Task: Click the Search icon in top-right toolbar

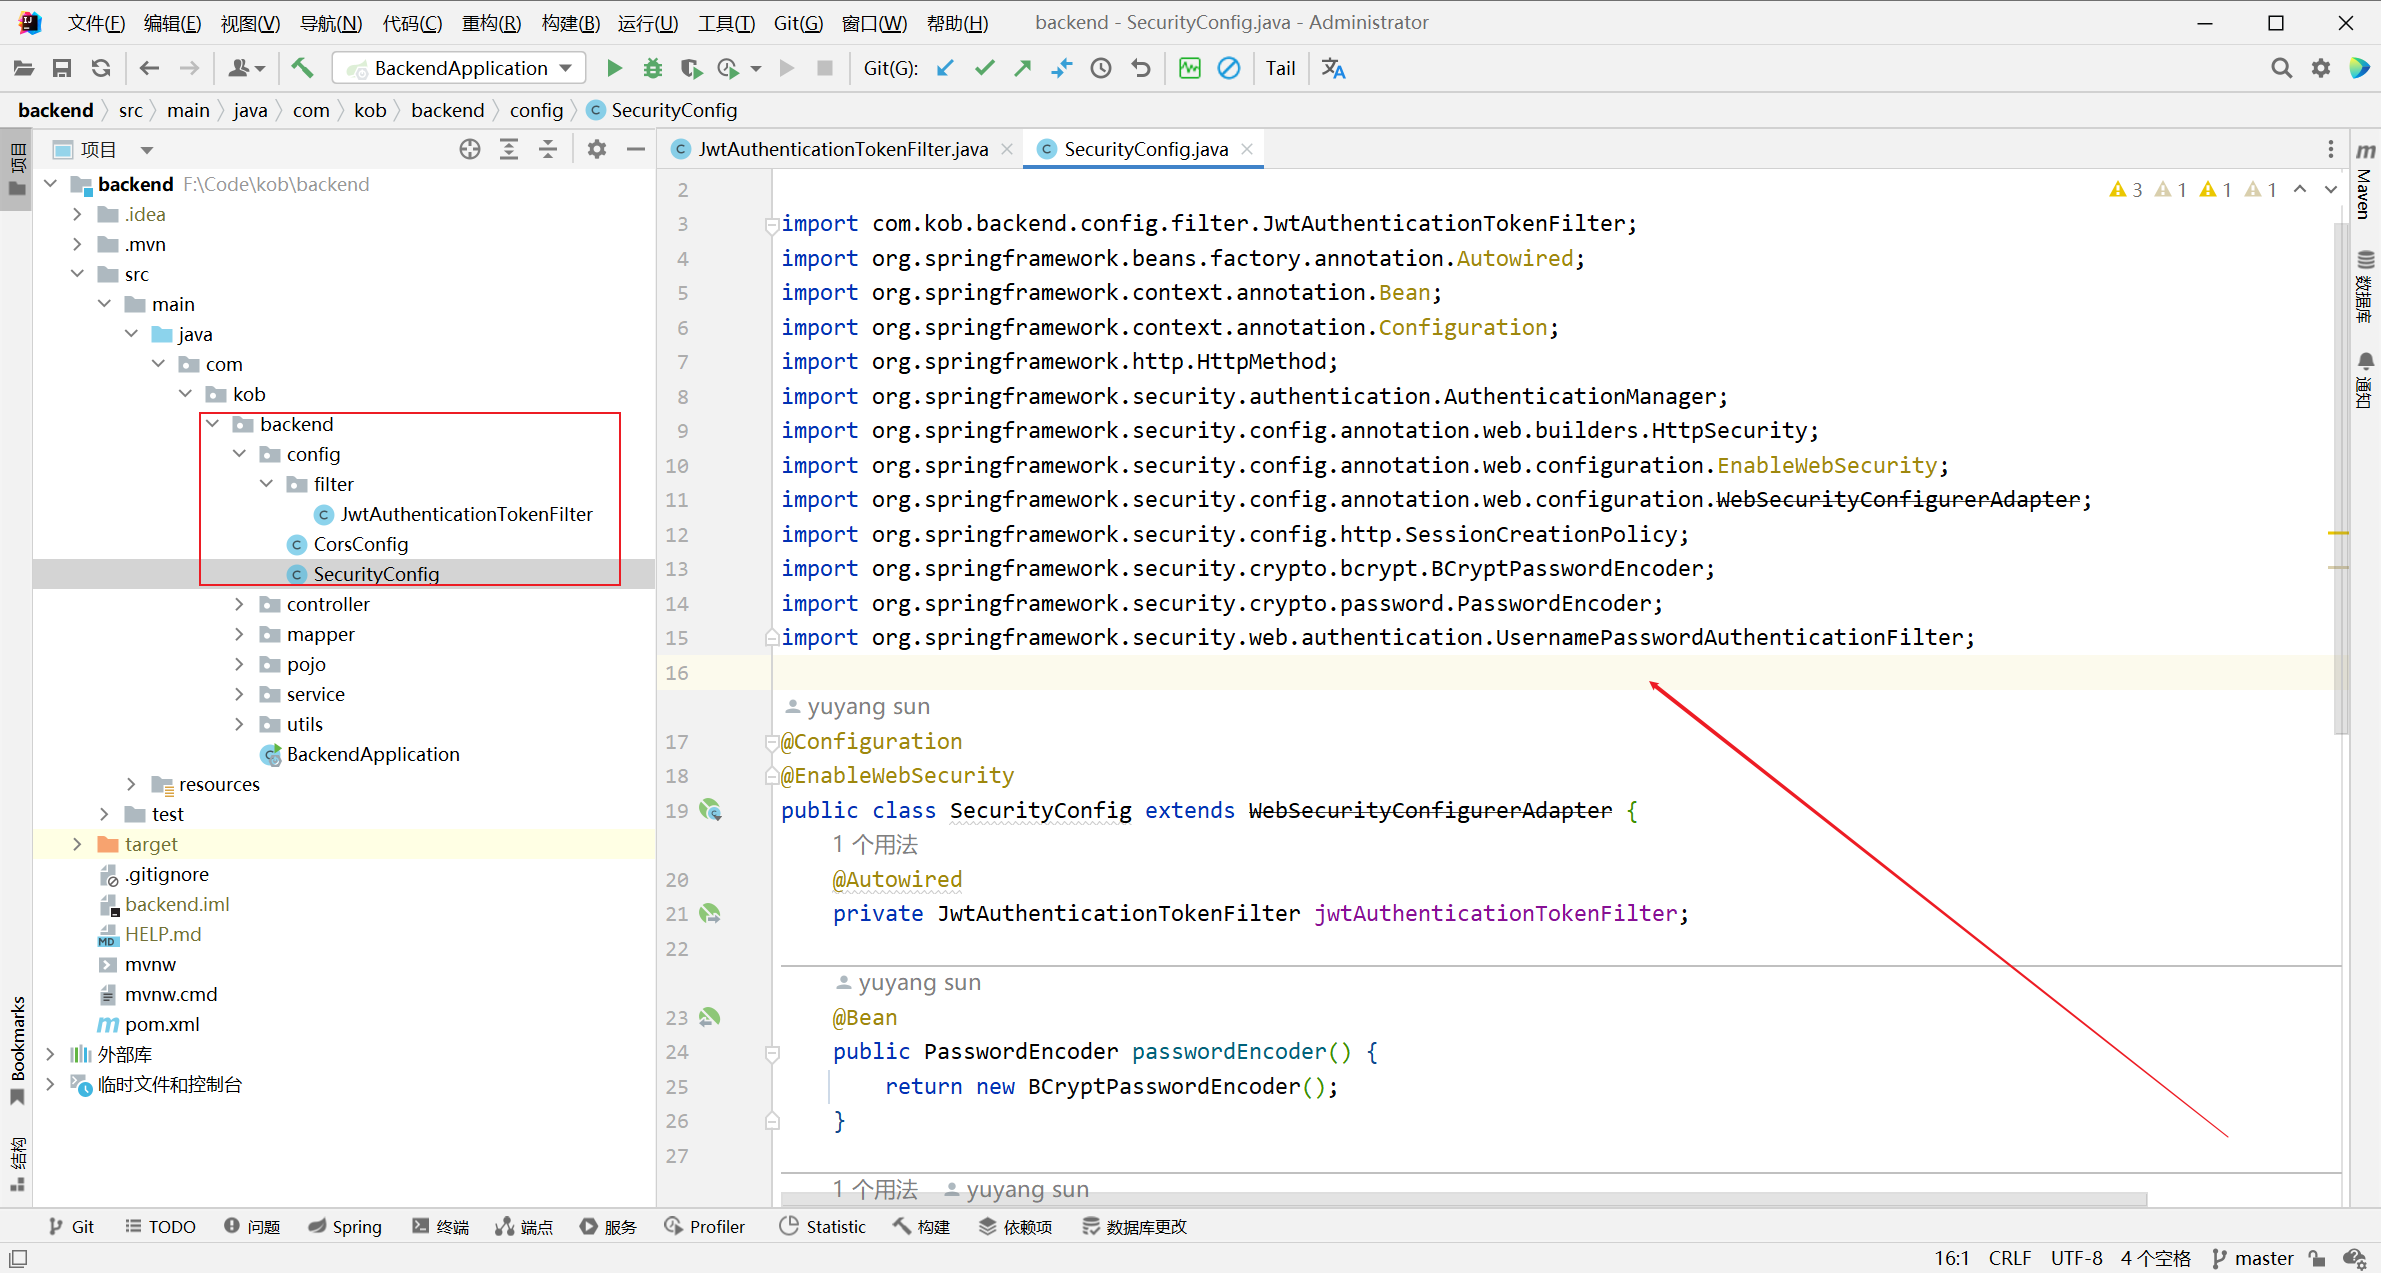Action: (2280, 68)
